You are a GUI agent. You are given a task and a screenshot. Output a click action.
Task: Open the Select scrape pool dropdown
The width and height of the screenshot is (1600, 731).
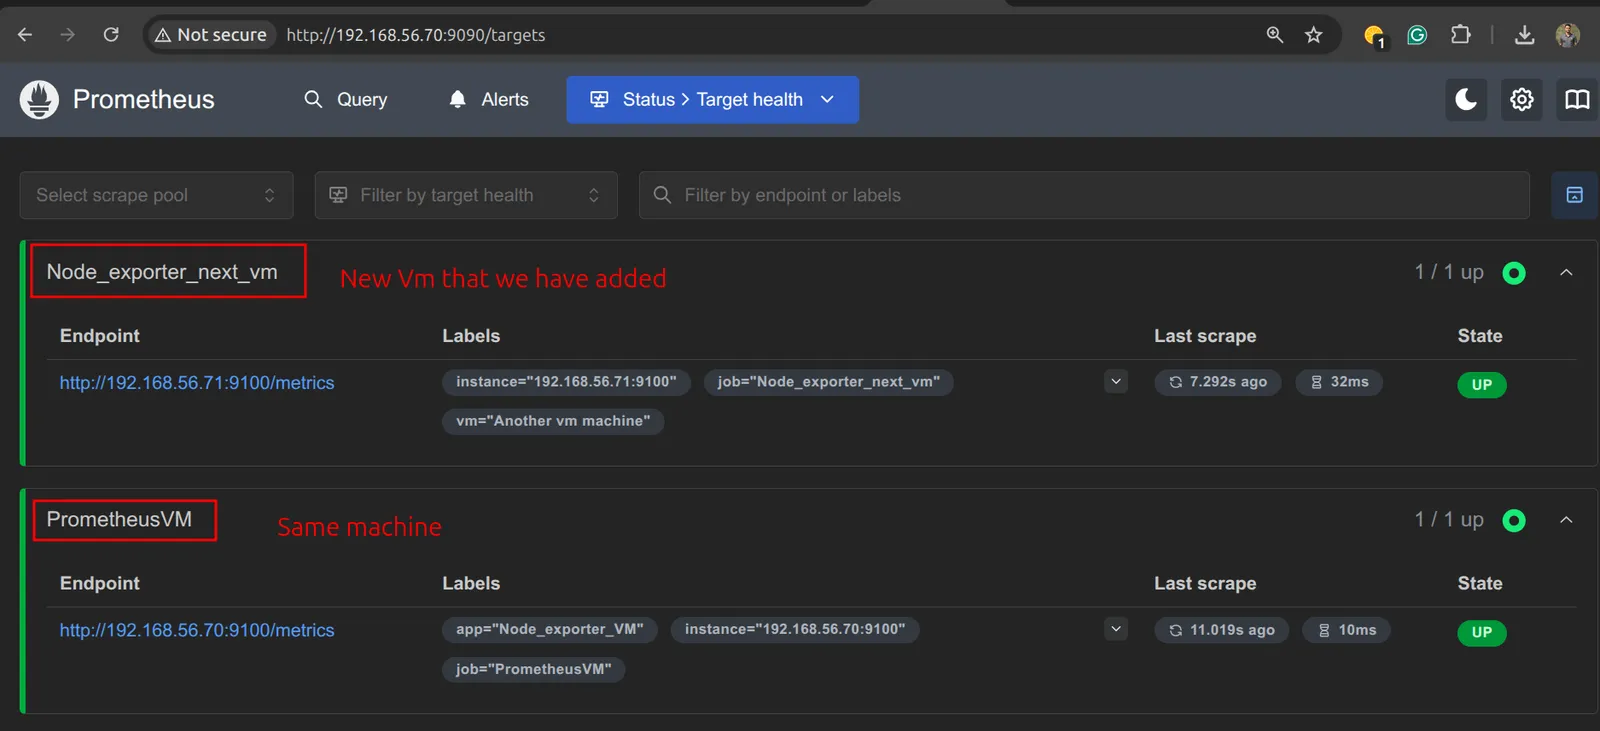[156, 195]
